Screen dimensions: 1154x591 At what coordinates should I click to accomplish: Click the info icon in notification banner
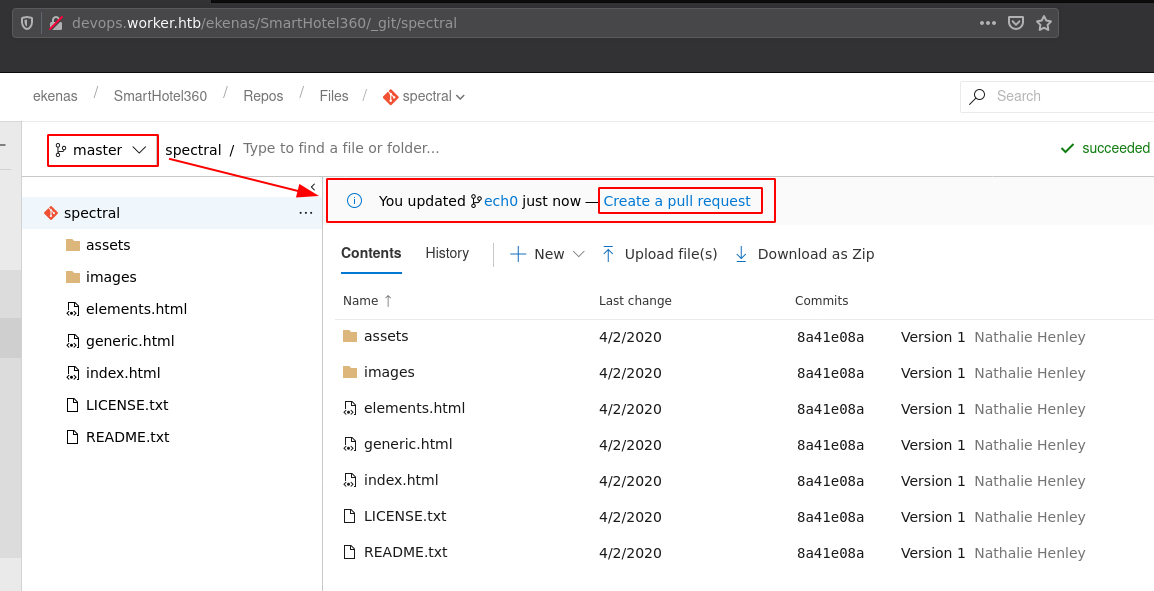click(x=354, y=201)
